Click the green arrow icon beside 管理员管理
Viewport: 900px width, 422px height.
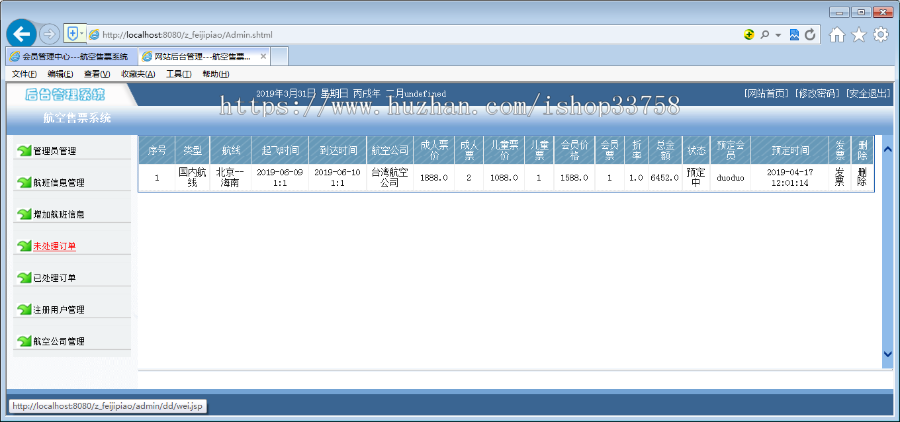coord(24,151)
